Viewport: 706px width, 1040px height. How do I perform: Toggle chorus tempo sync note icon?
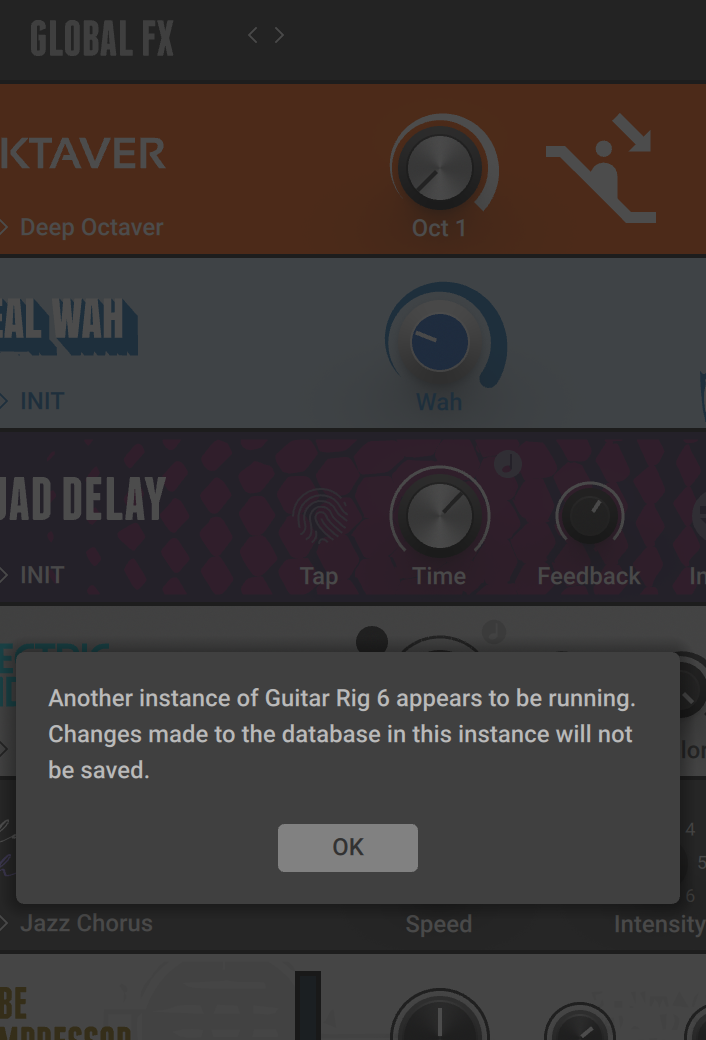pyautogui.click(x=494, y=632)
